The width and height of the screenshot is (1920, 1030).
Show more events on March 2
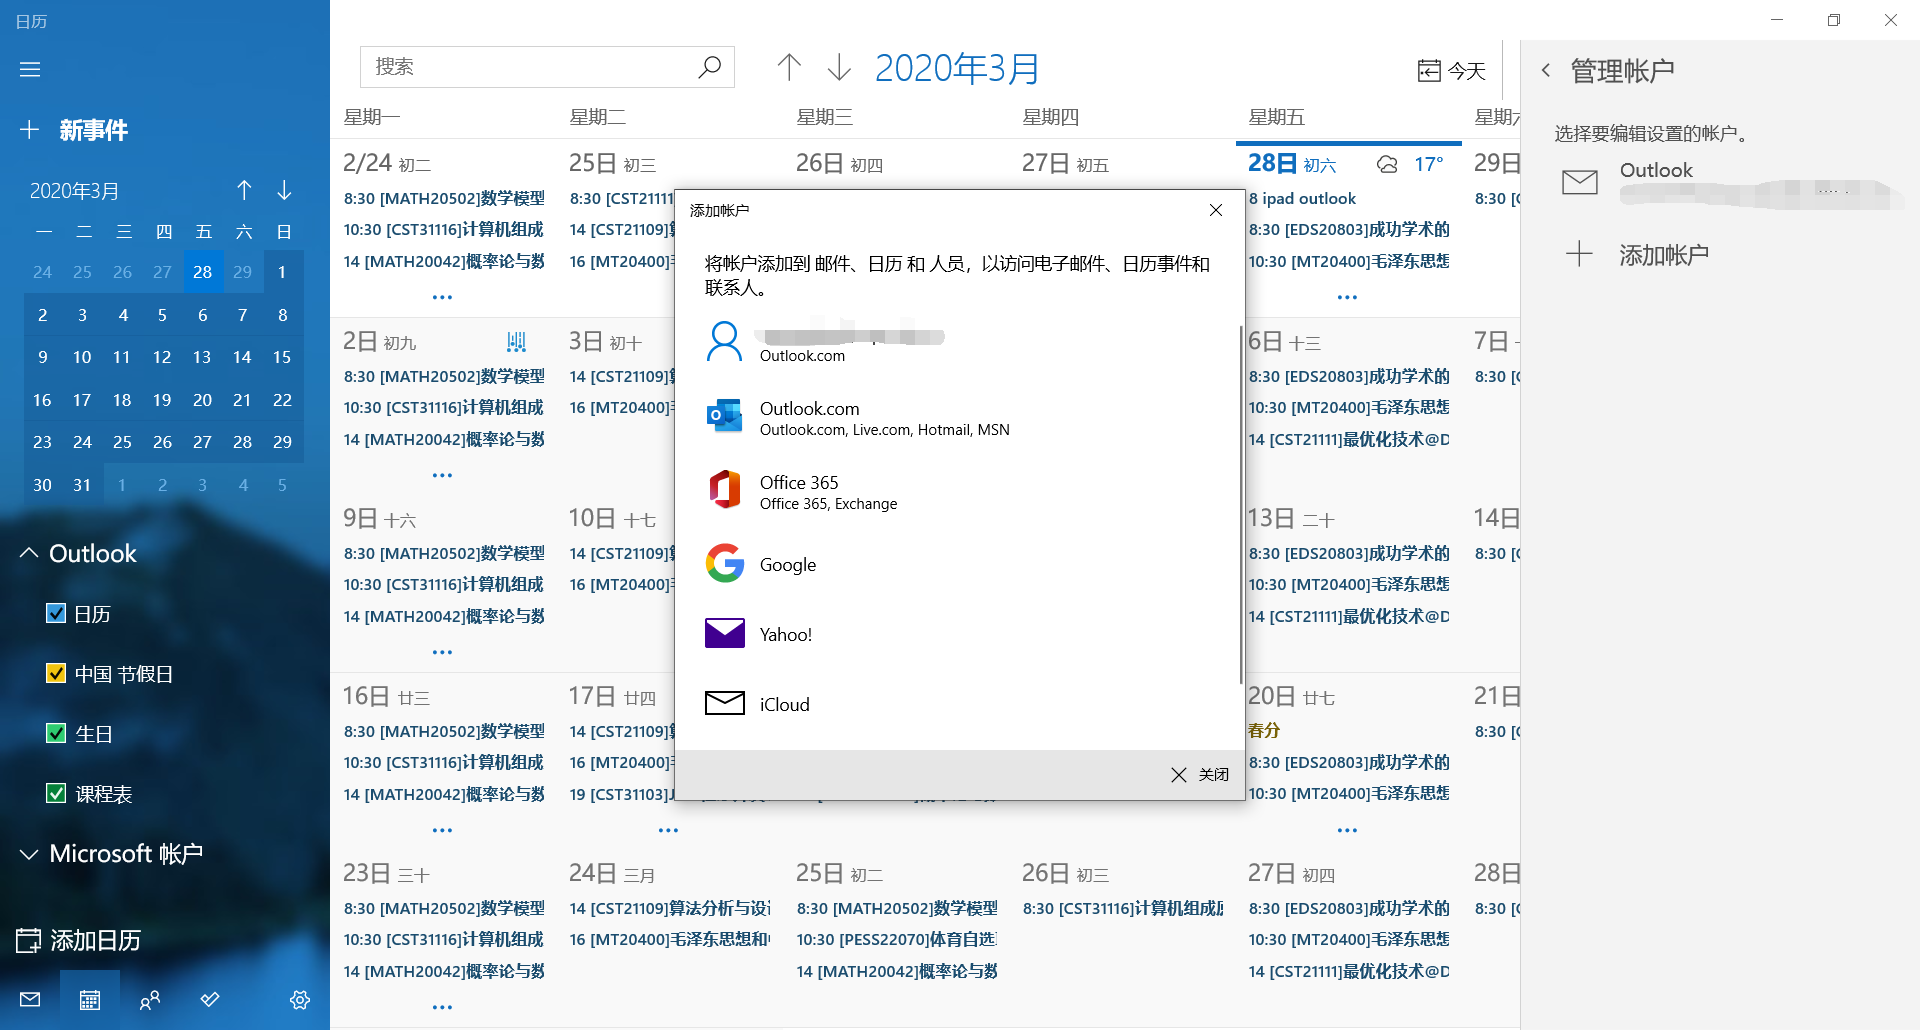click(442, 475)
